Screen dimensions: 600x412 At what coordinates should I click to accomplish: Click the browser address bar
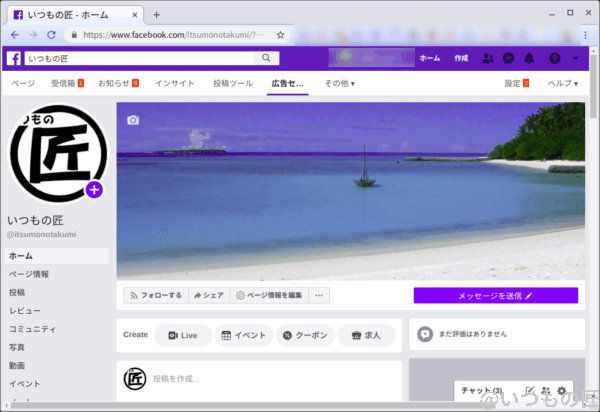[x=173, y=35]
